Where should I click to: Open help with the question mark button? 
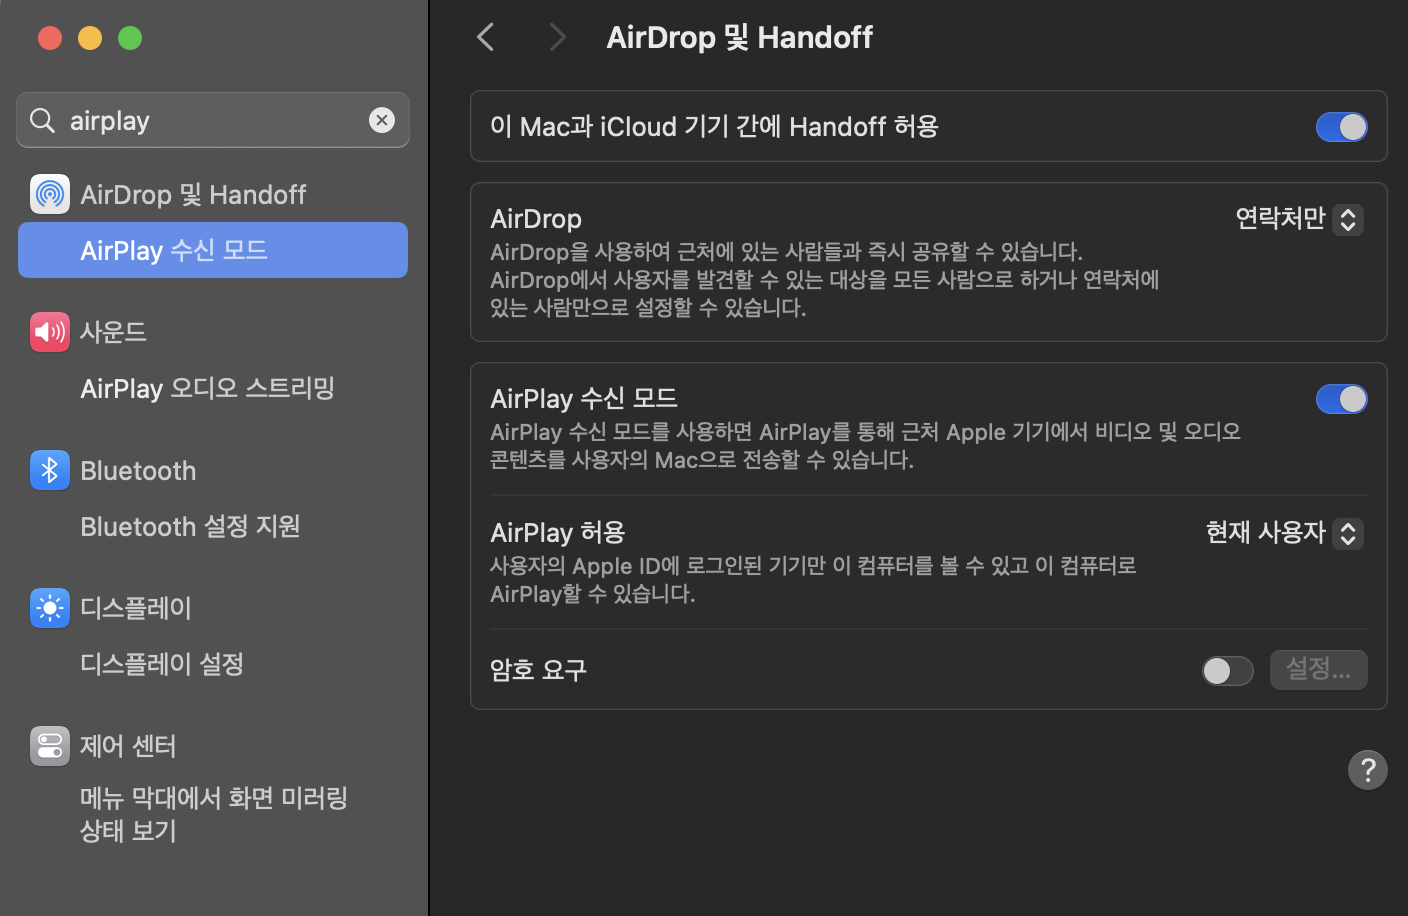(1368, 770)
